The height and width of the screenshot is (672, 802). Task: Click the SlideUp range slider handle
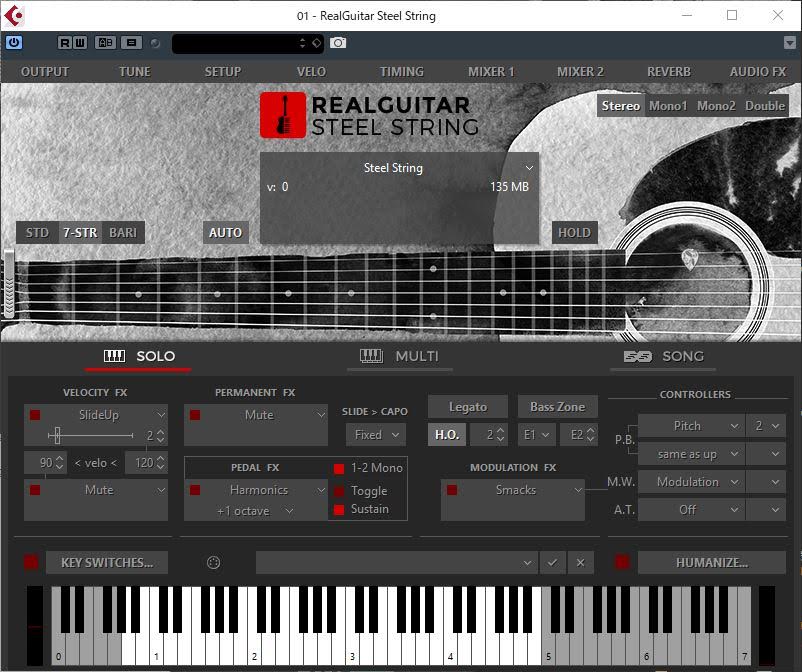[x=57, y=435]
